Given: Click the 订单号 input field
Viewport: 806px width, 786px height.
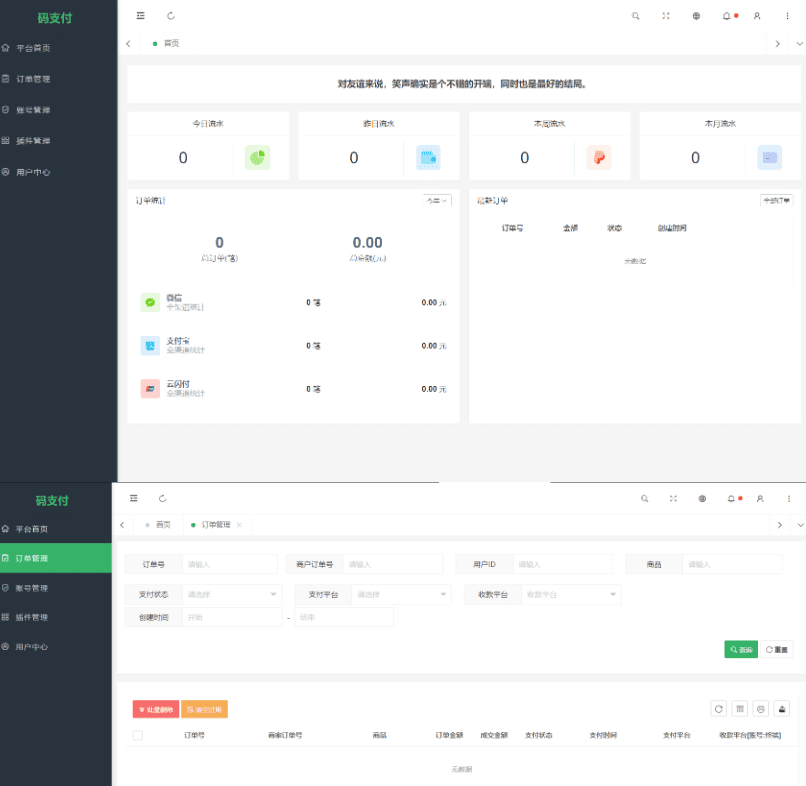Looking at the screenshot, I should click(x=228, y=563).
